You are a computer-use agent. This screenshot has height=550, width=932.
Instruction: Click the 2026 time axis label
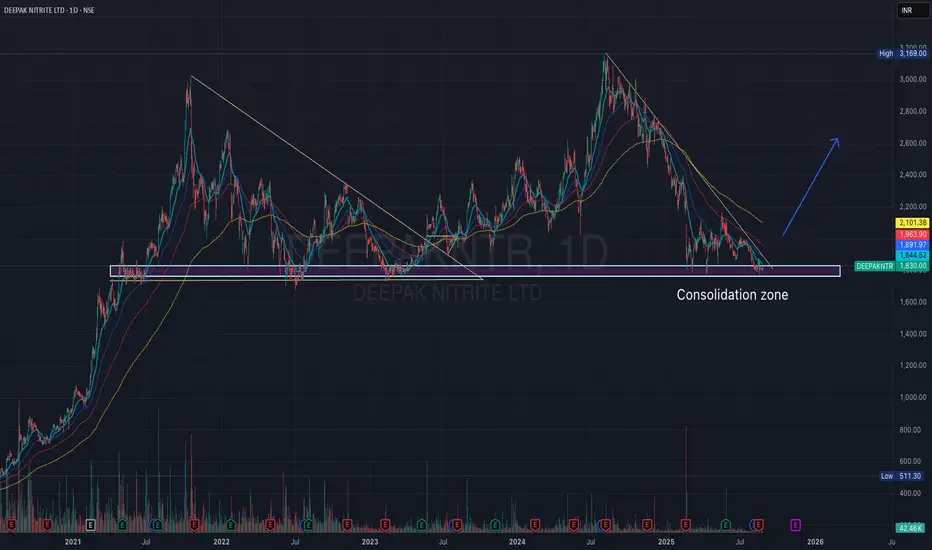(x=815, y=542)
